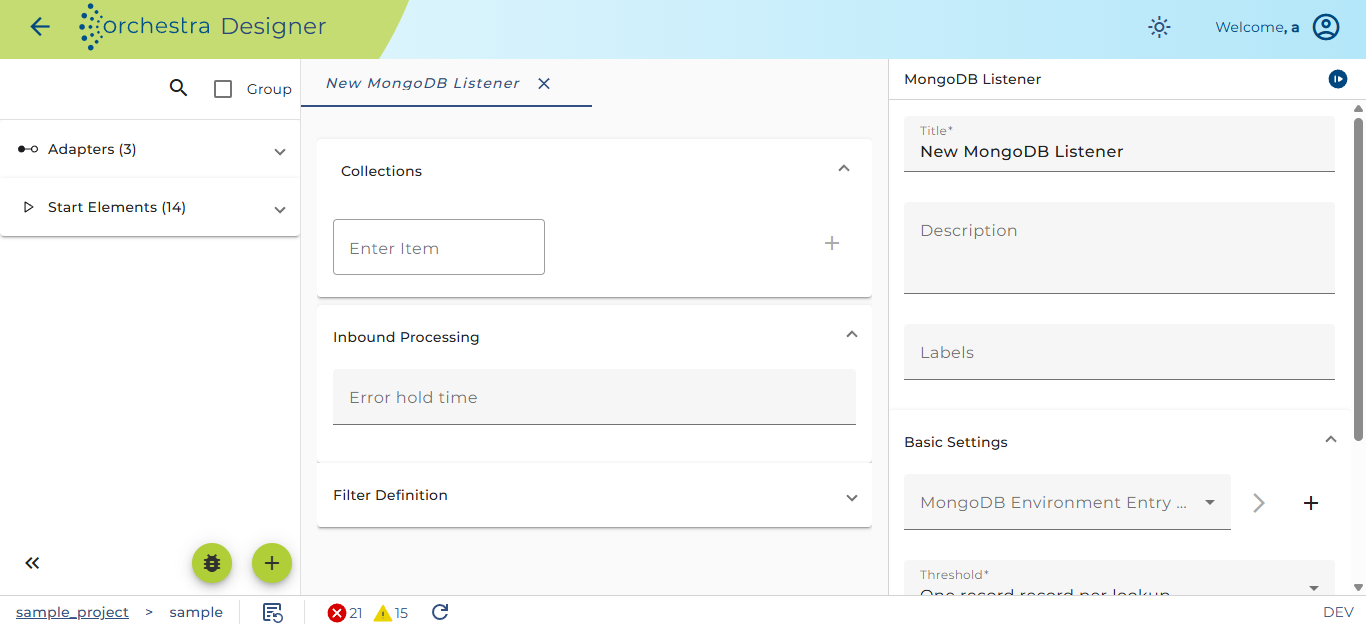
Task: Expand the Start Elements (14) section
Action: pyautogui.click(x=150, y=207)
